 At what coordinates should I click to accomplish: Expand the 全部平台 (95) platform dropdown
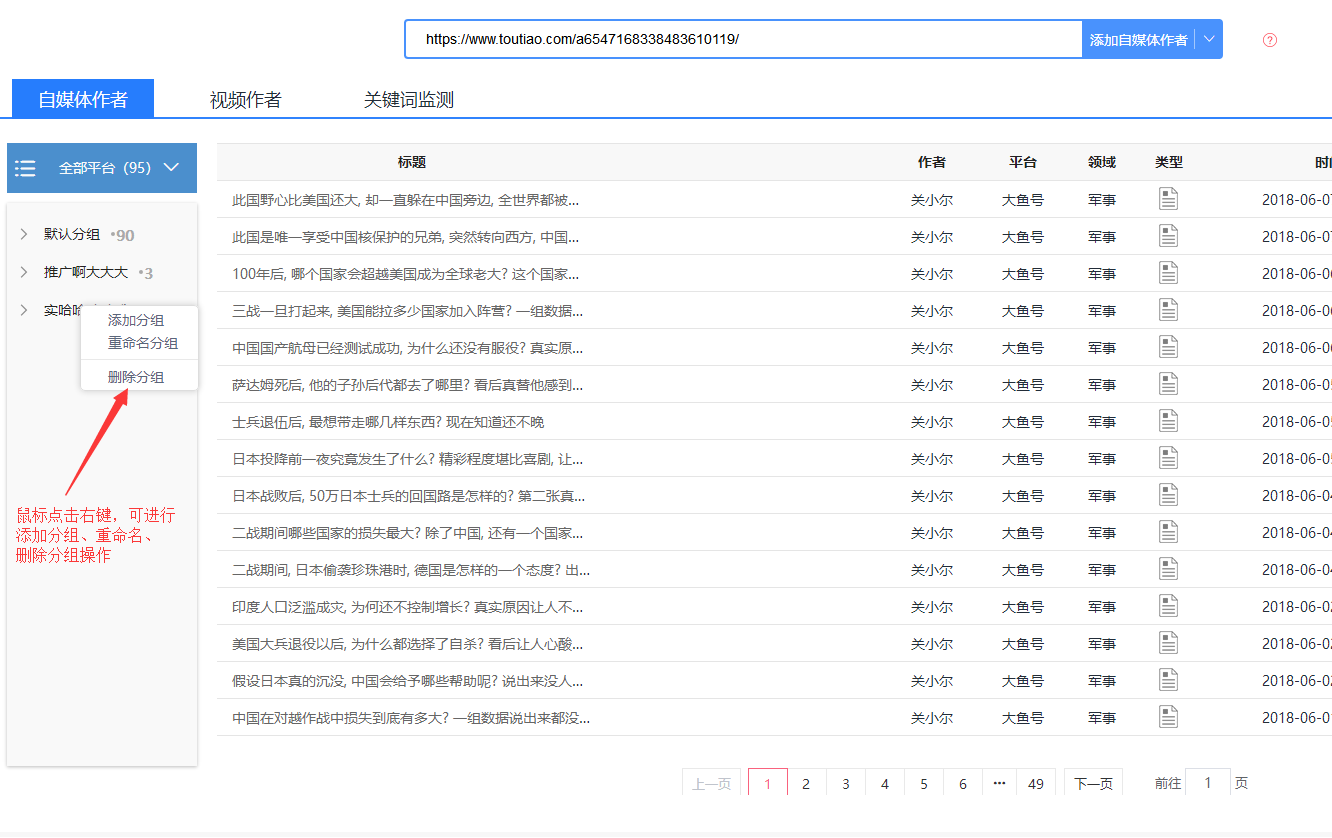click(171, 168)
